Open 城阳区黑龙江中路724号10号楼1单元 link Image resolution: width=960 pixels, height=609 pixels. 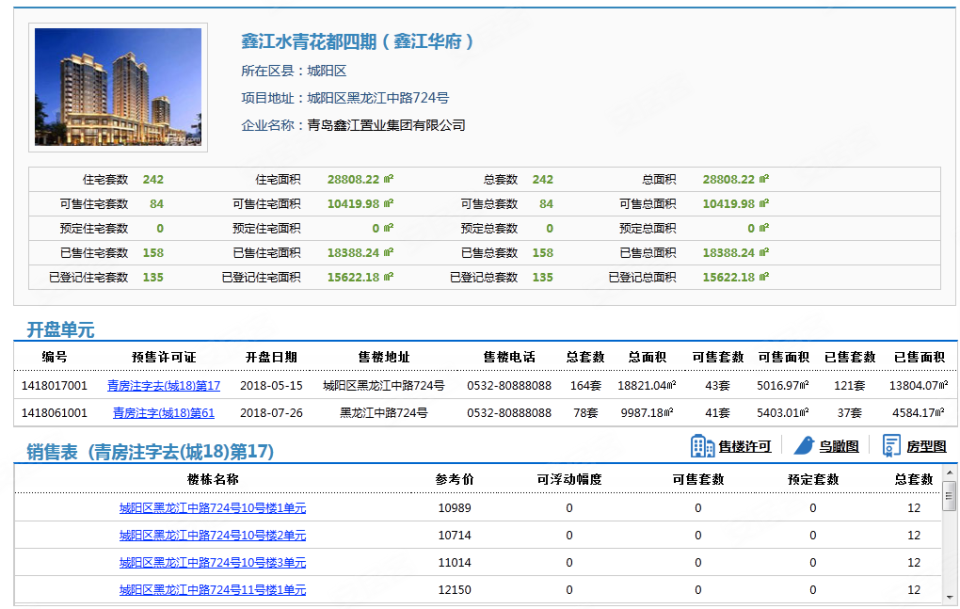(212, 508)
